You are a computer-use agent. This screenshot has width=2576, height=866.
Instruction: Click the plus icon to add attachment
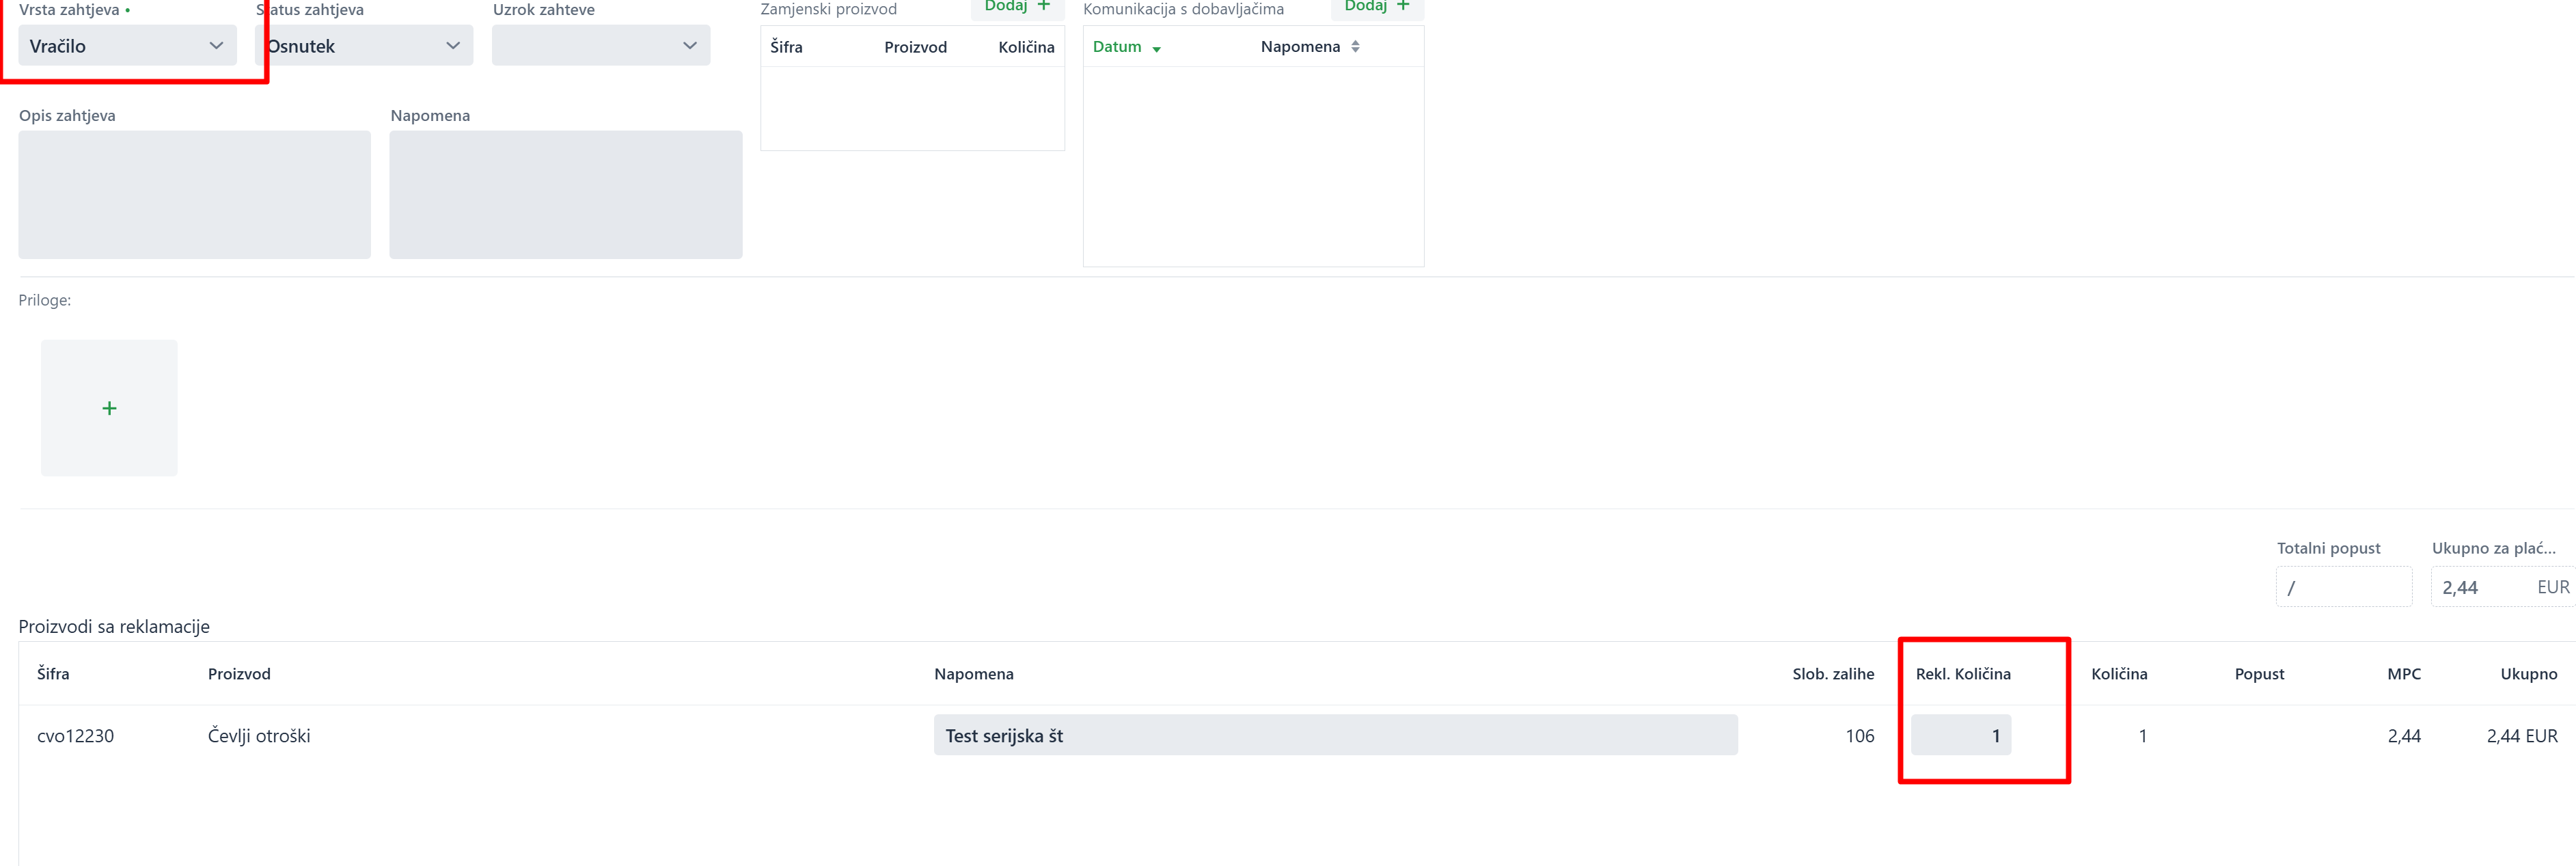109,408
